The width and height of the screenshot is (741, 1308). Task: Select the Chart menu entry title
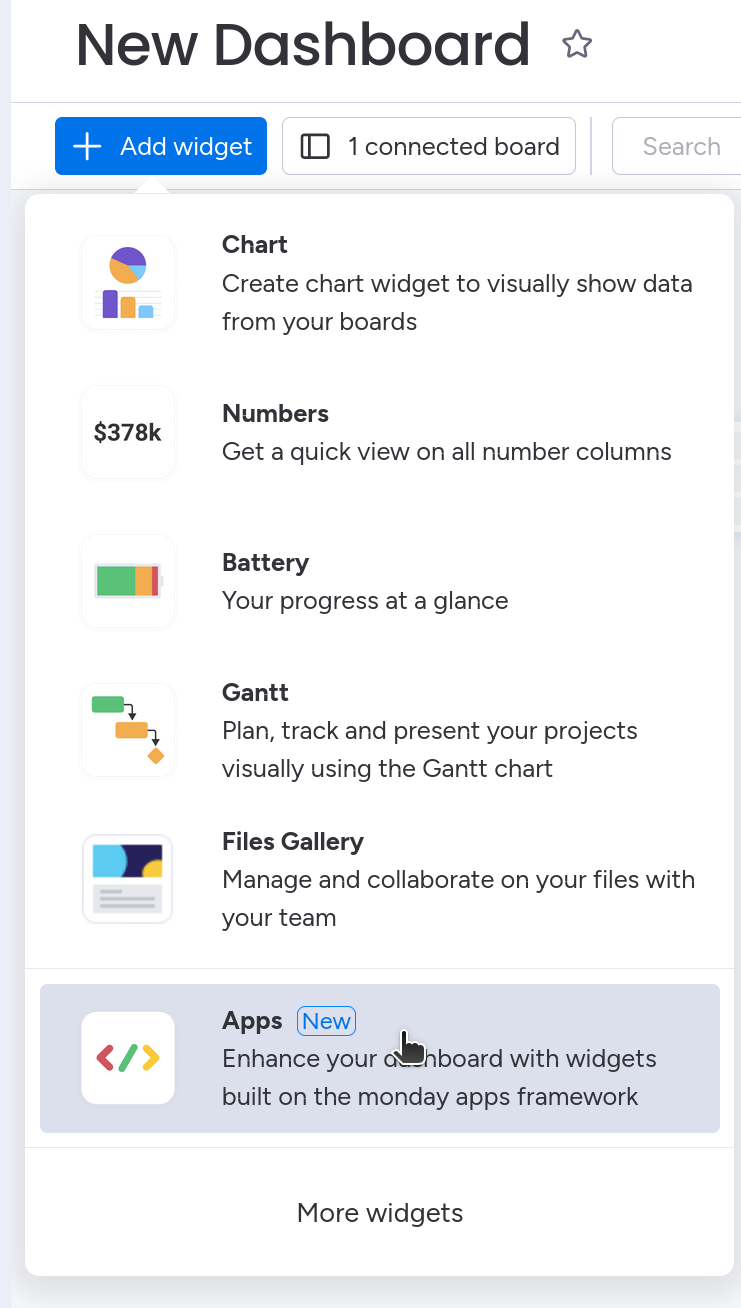[x=255, y=245]
